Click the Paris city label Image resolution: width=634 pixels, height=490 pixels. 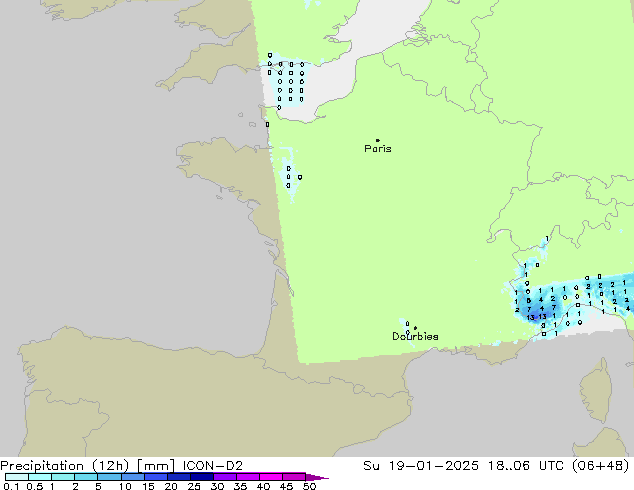tap(378, 149)
